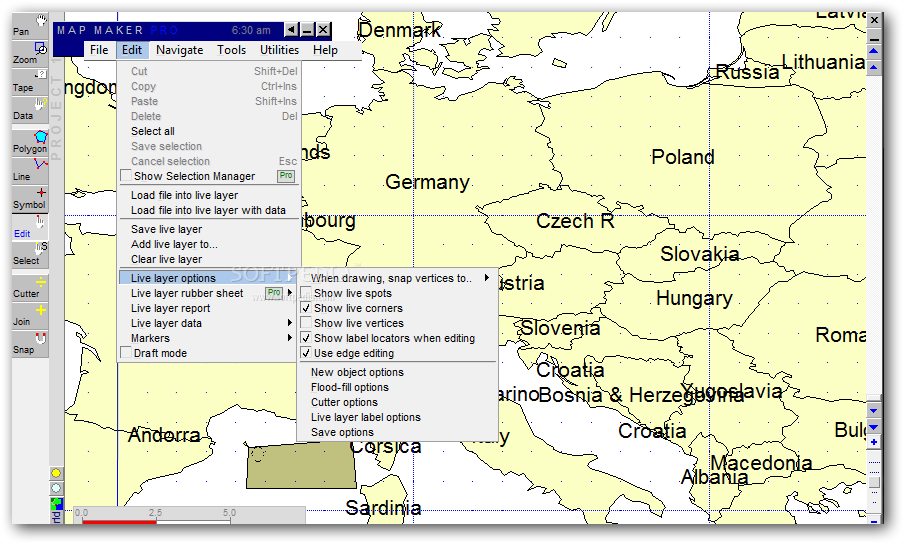Click the scroll thumb at right edge bottom

(x=874, y=482)
